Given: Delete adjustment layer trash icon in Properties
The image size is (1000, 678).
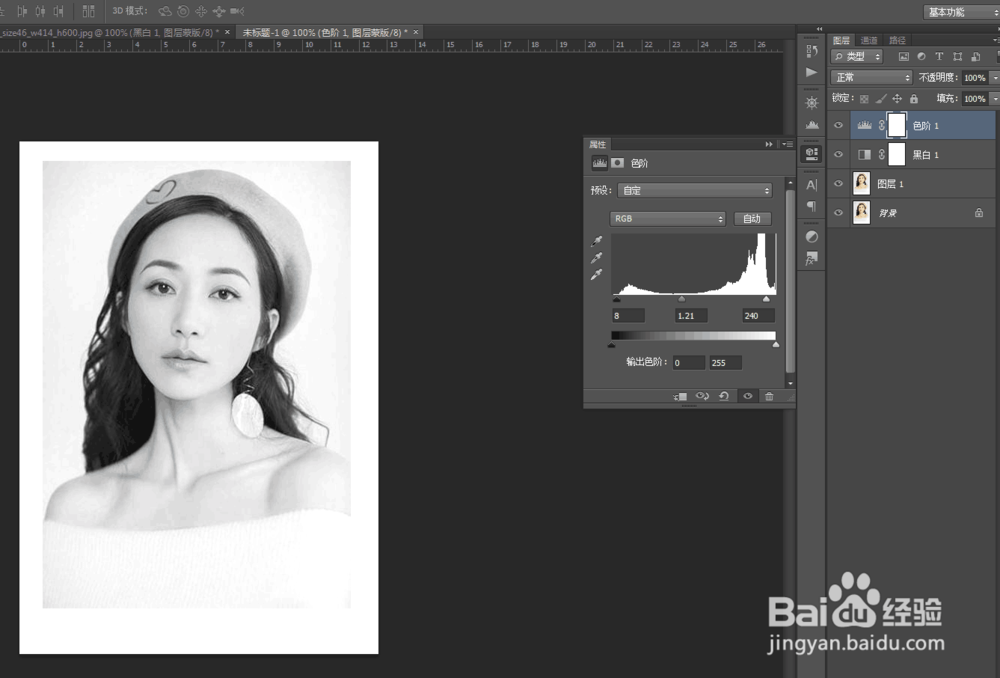Looking at the screenshot, I should pyautogui.click(x=769, y=396).
